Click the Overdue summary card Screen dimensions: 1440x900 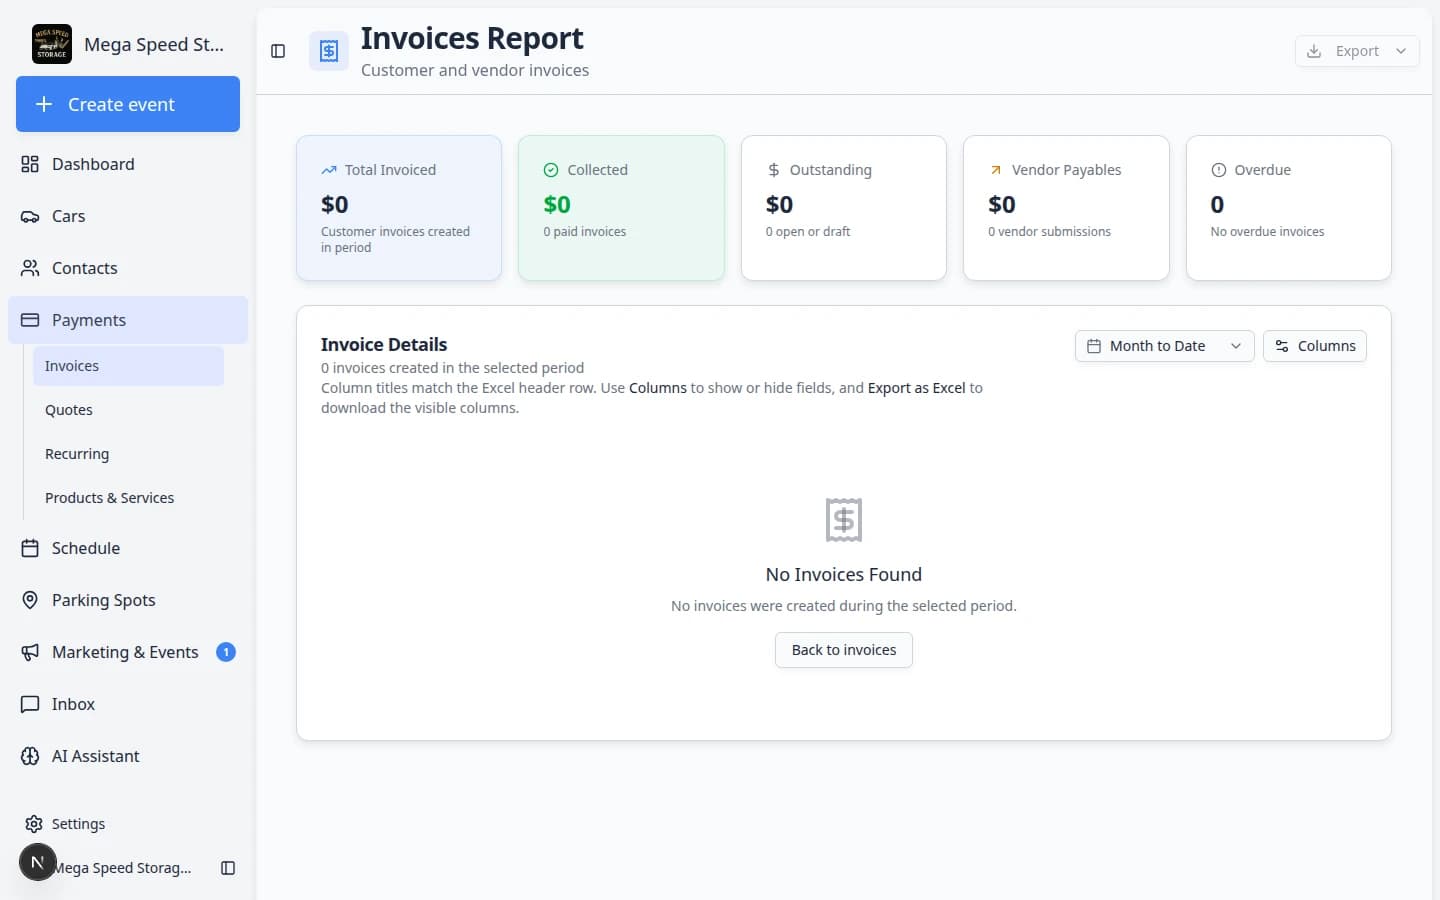[x=1289, y=208]
